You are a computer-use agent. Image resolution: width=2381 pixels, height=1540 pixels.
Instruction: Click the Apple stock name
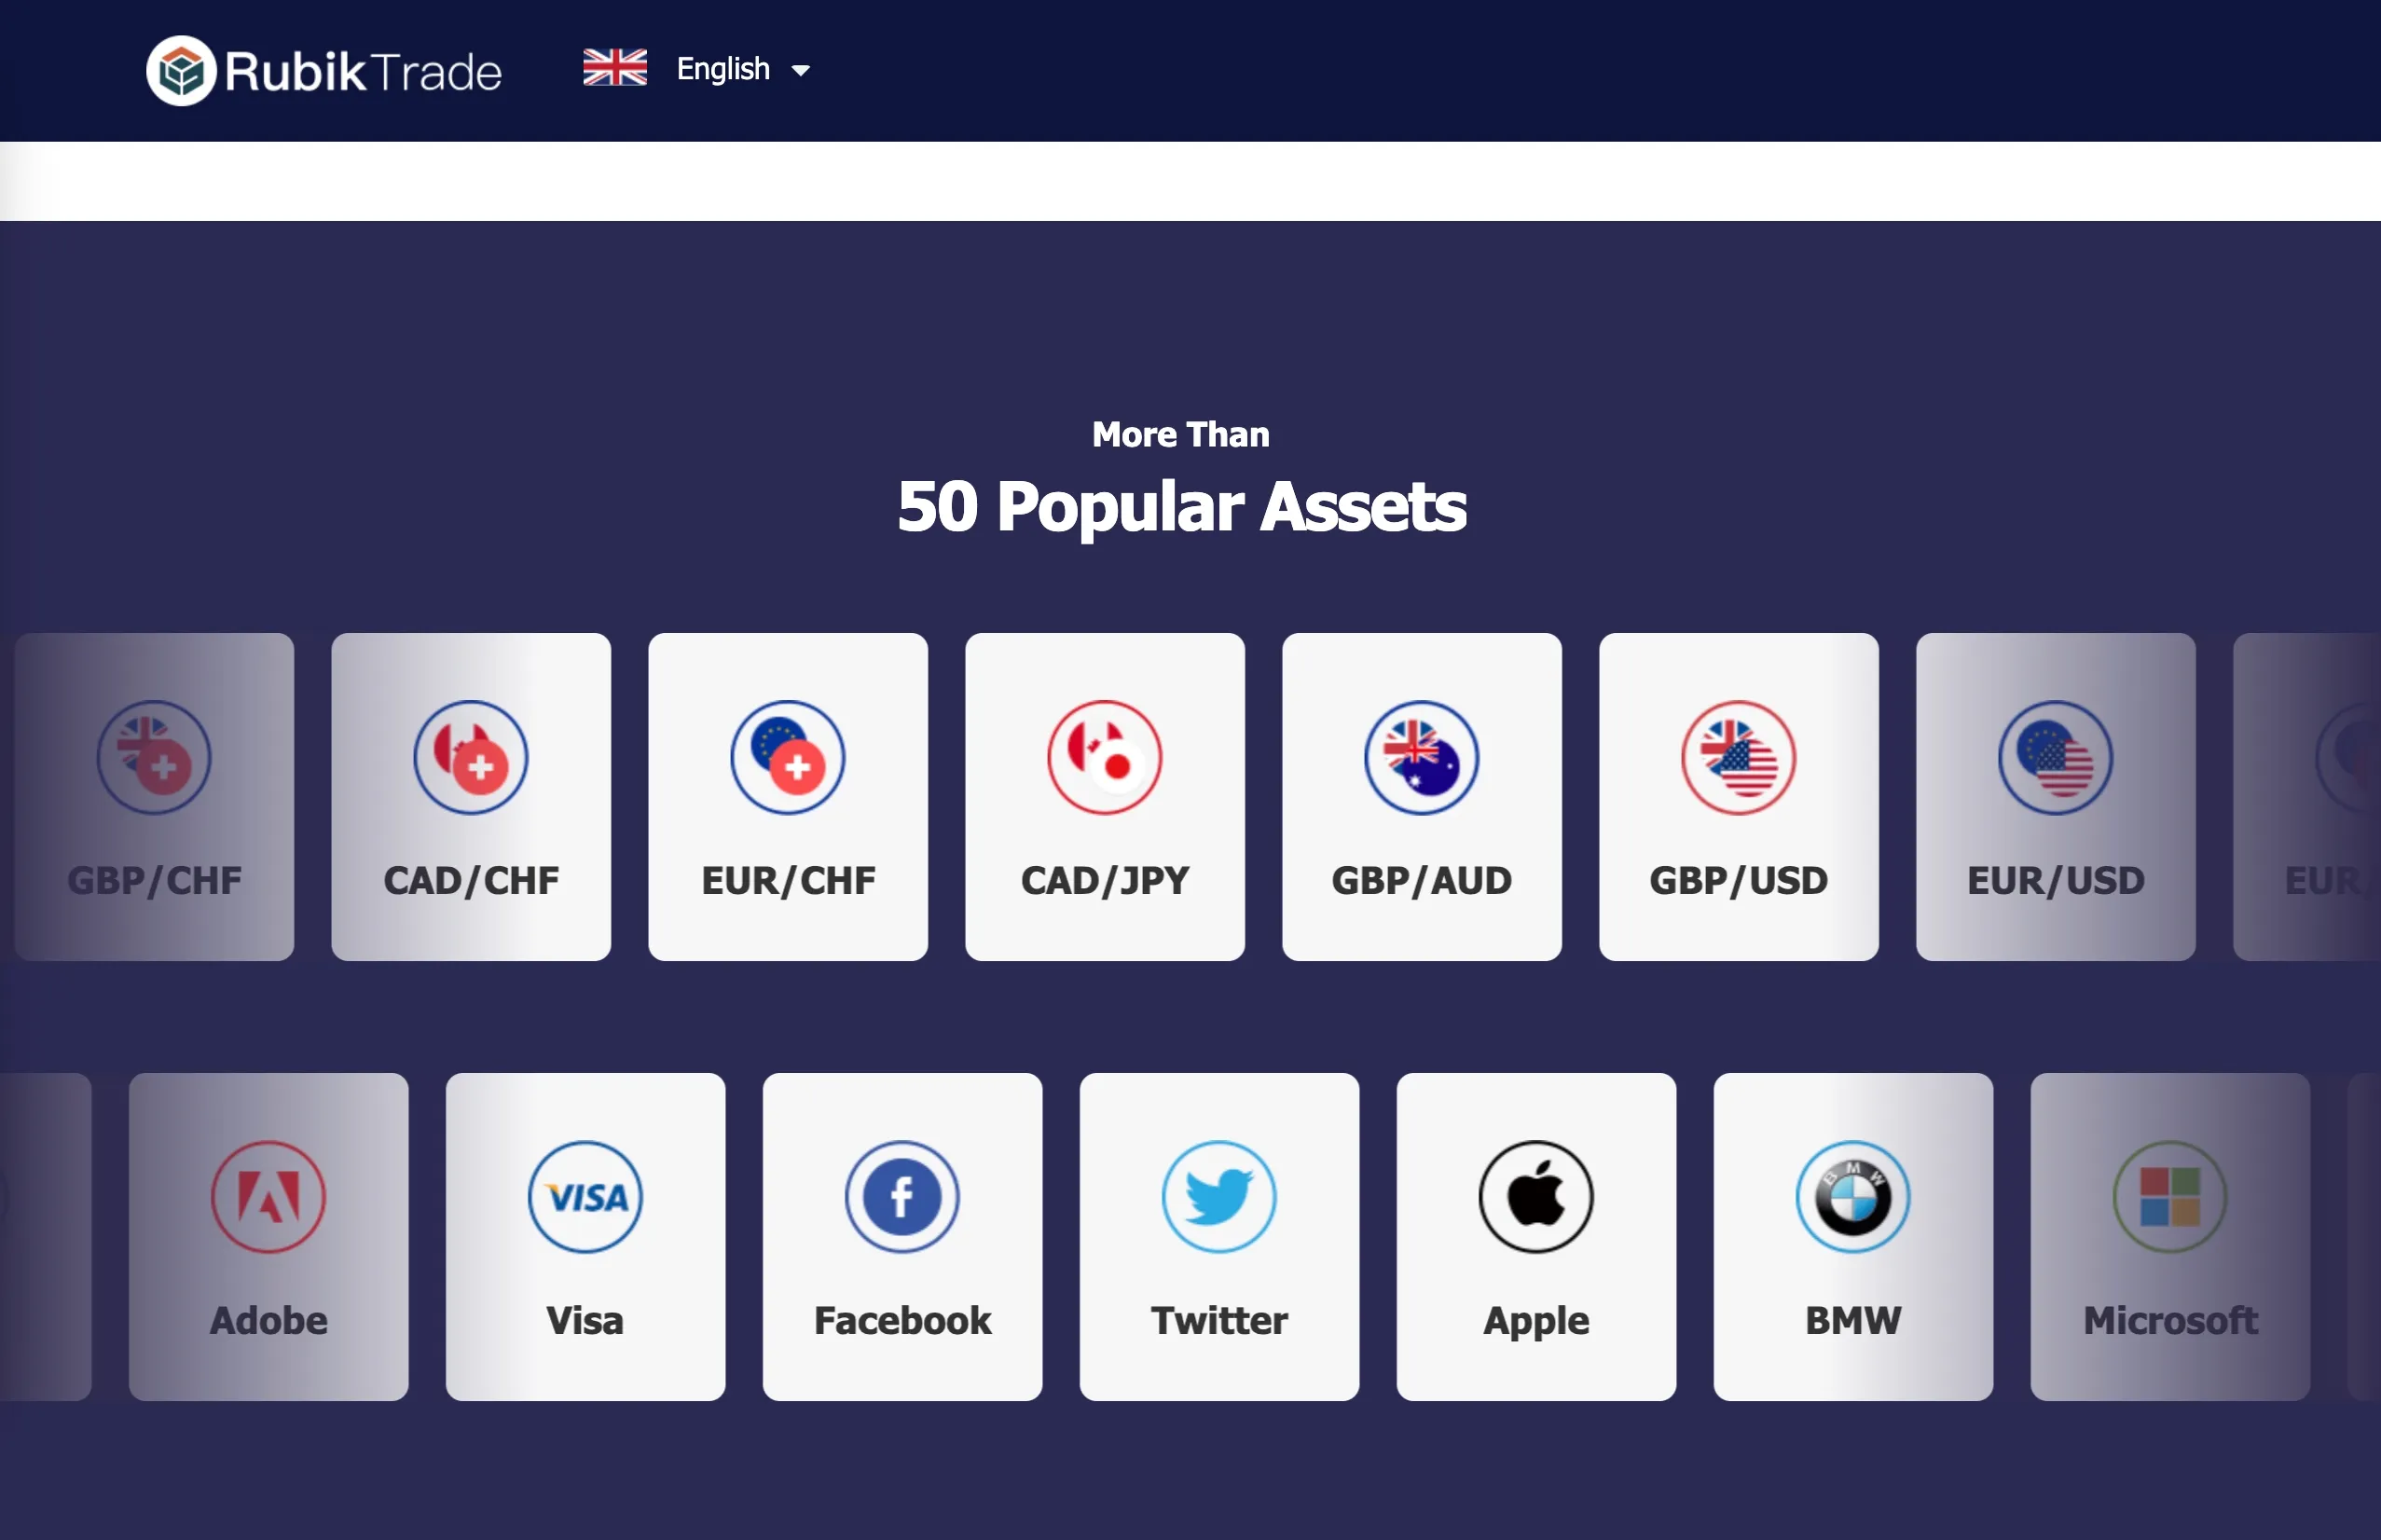1536,1322
